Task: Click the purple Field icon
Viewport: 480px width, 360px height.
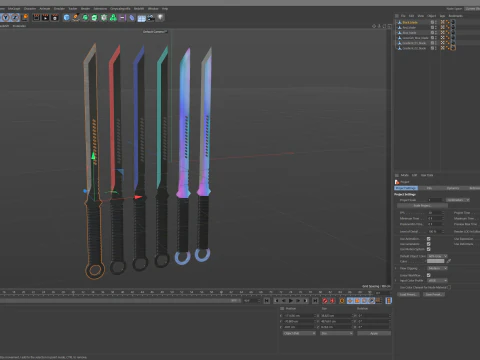Action: pyautogui.click(x=123, y=17)
